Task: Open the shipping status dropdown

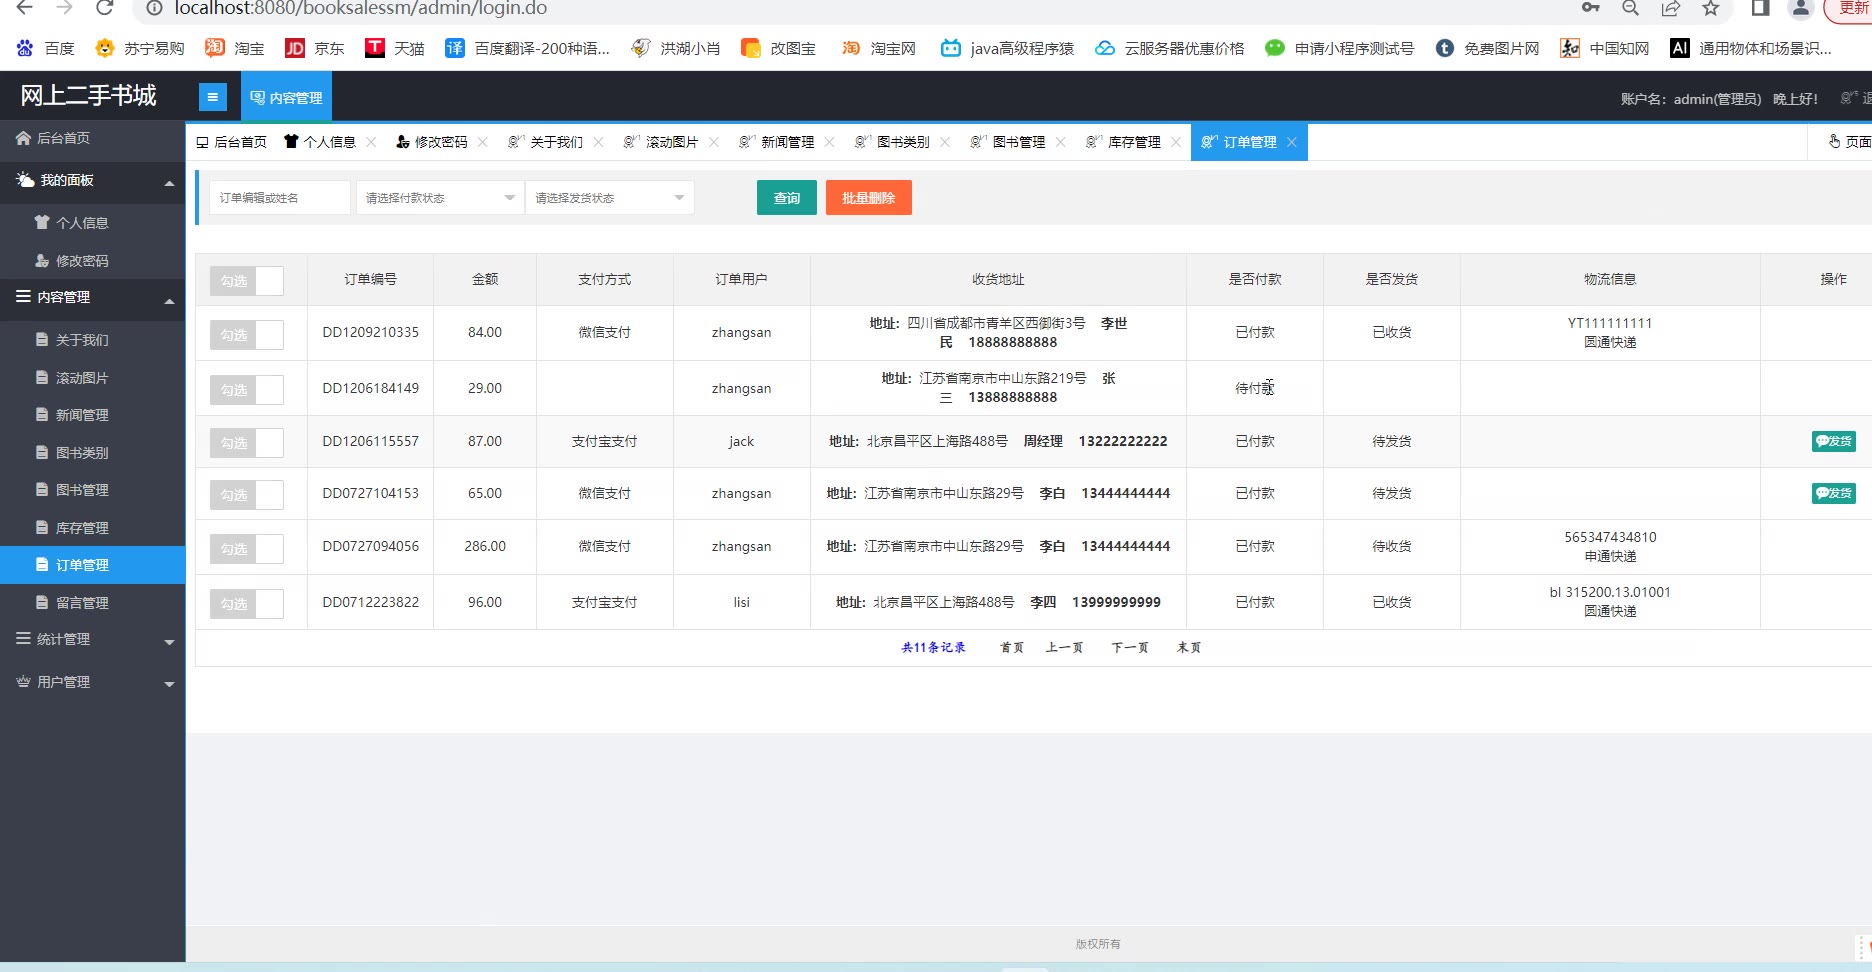Action: point(609,198)
